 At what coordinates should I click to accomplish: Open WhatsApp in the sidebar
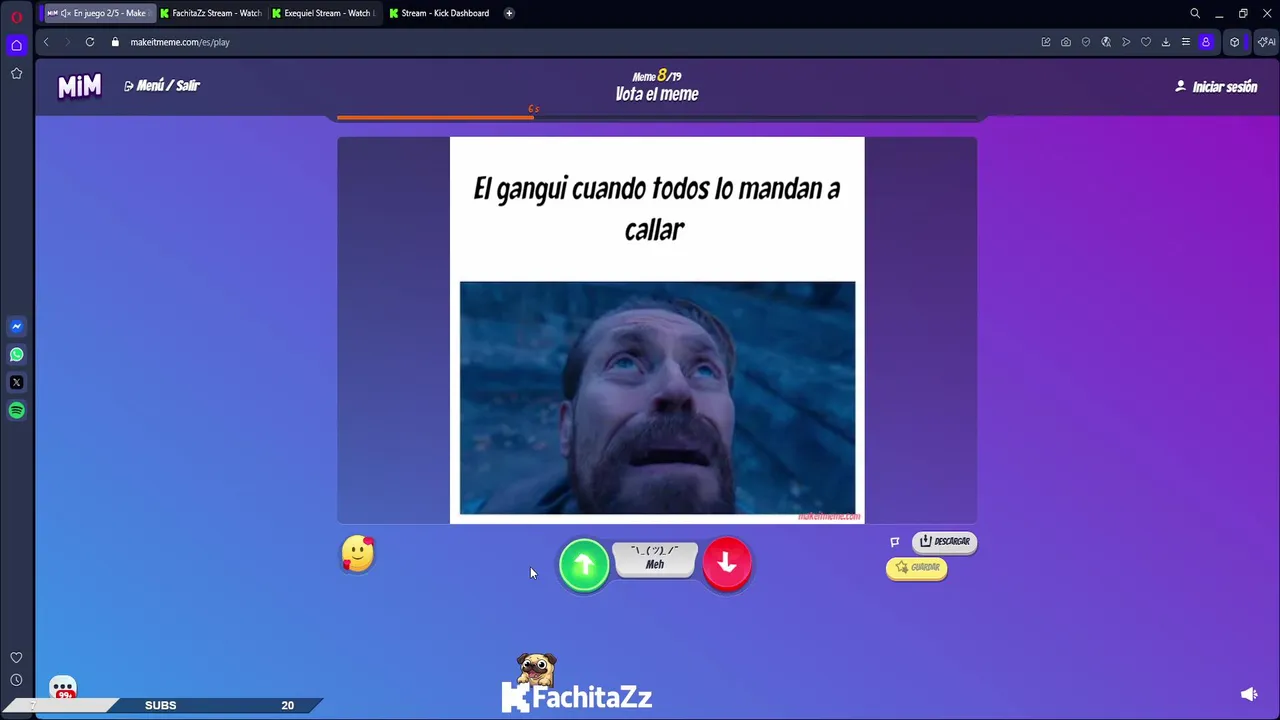(16, 354)
